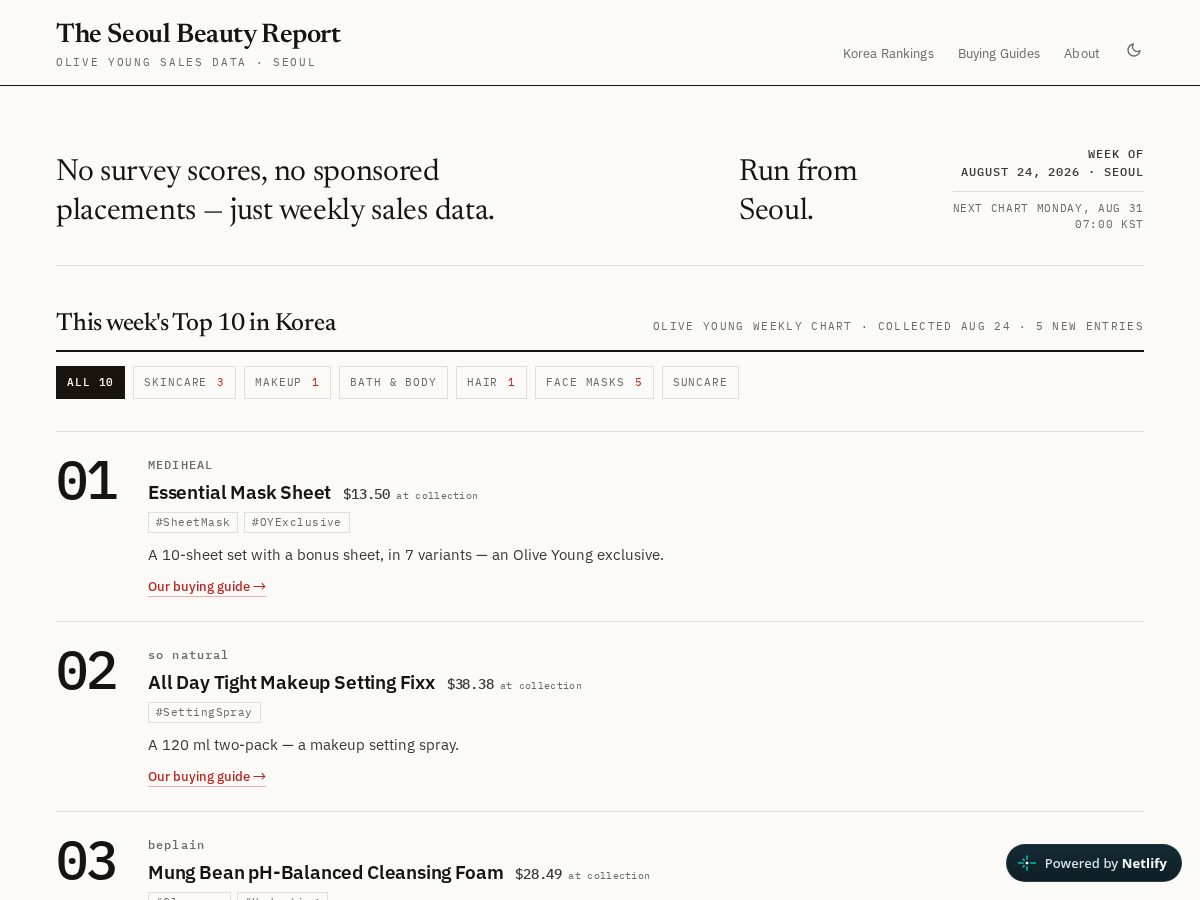Click the Olive Young Weekly Chart collected caption
1200x900 pixels.
[x=898, y=326]
